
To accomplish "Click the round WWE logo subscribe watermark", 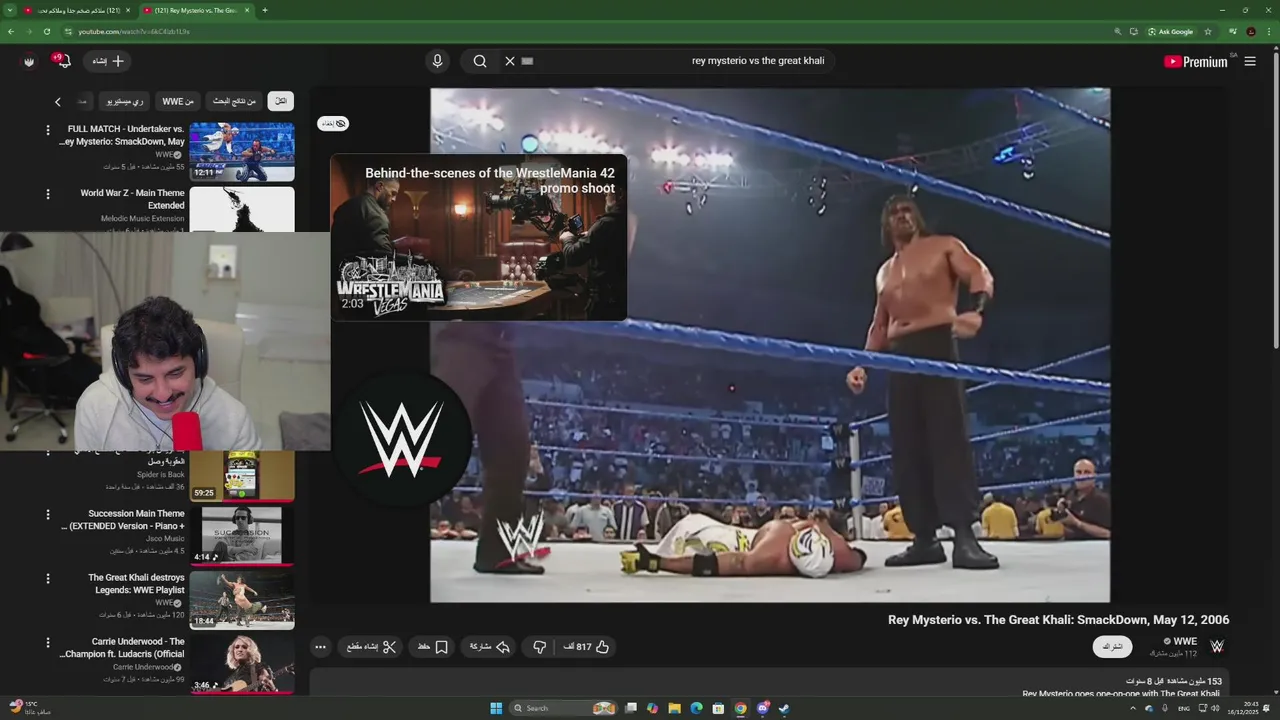I will click(x=402, y=438).
